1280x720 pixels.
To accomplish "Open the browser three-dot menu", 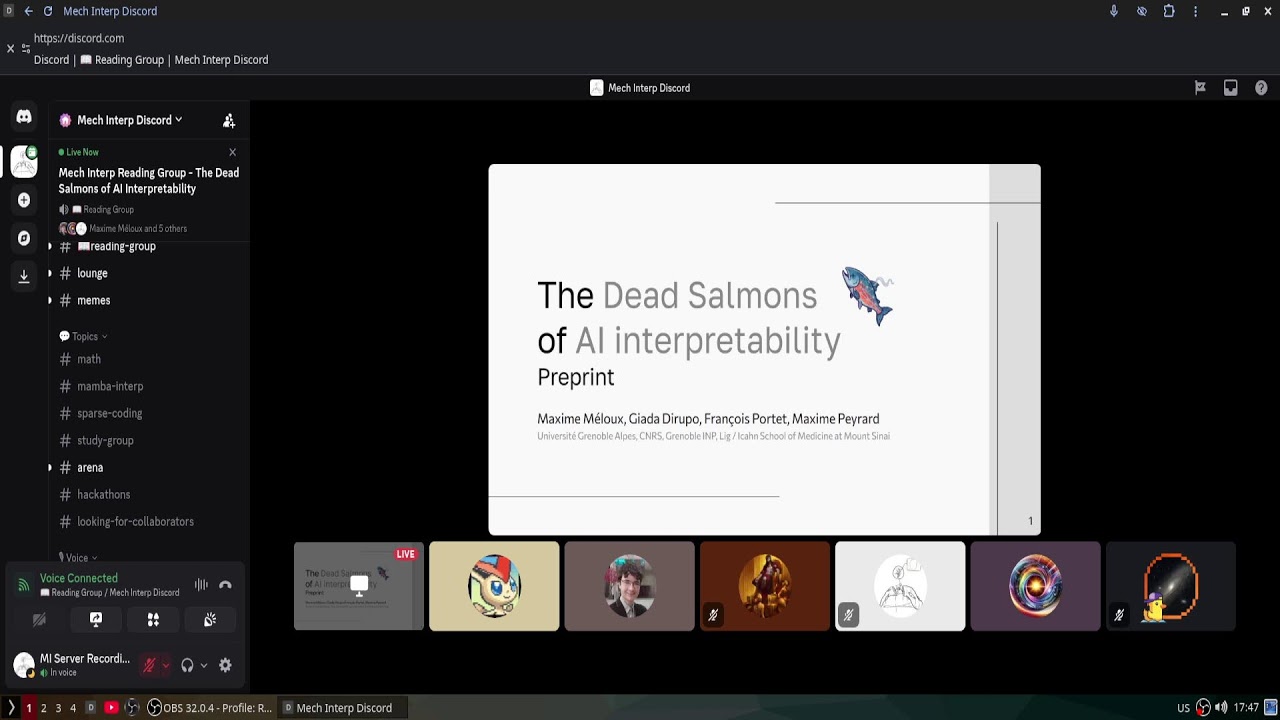I will click(1195, 11).
